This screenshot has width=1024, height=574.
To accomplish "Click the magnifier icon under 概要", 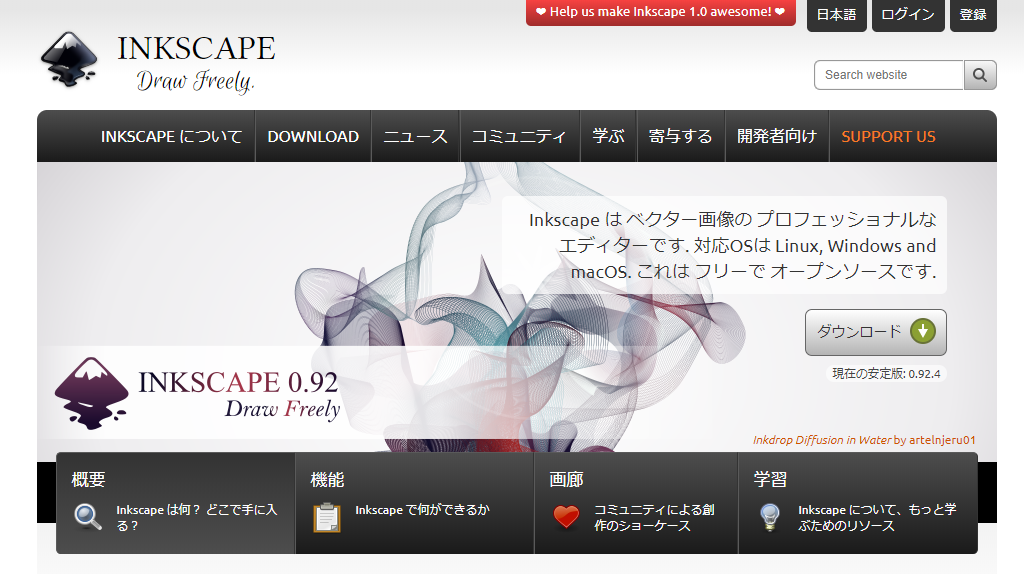I will pyautogui.click(x=88, y=517).
